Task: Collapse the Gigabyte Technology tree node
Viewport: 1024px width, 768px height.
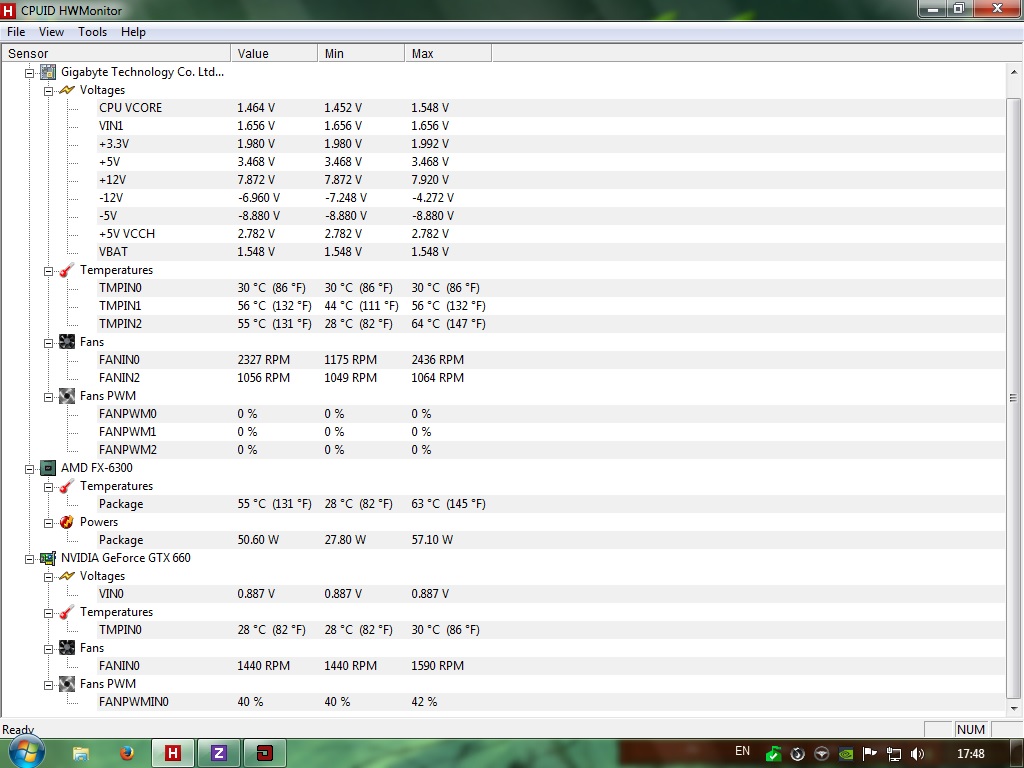Action: pyautogui.click(x=29, y=72)
